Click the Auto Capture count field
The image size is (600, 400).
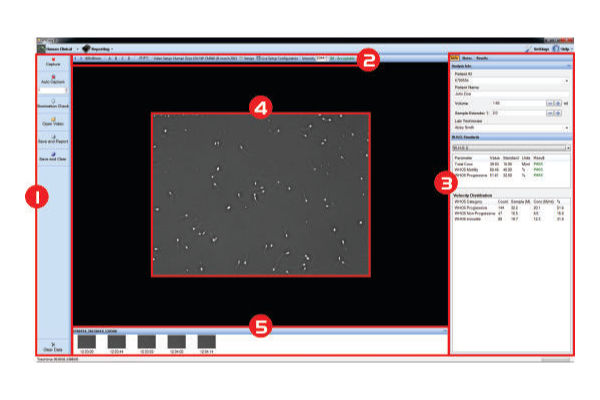click(x=52, y=90)
